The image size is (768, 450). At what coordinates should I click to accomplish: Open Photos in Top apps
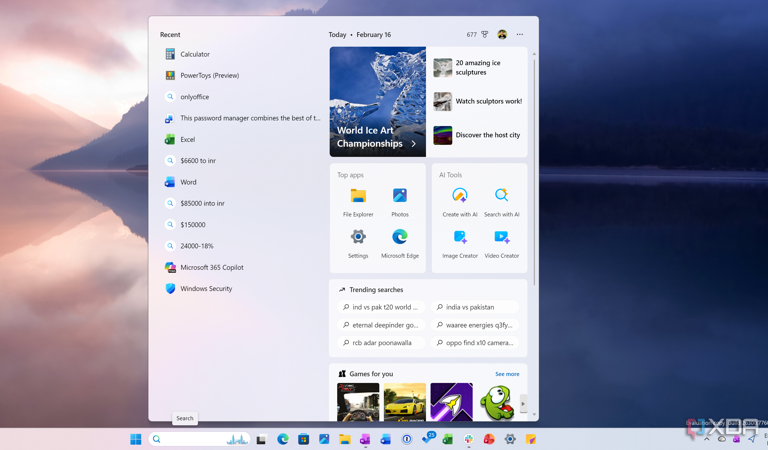pyautogui.click(x=400, y=203)
